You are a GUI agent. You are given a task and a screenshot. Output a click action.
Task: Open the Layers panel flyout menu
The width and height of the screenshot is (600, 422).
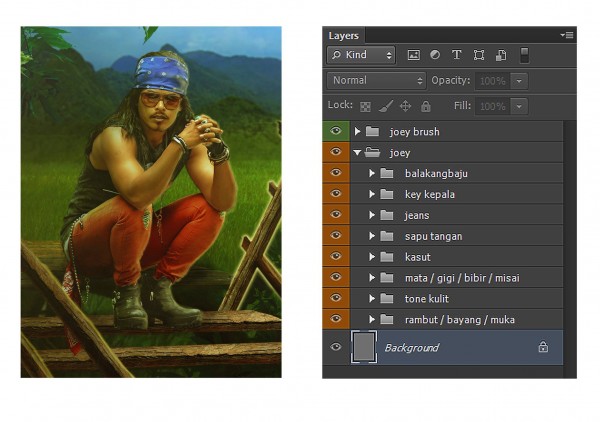pos(567,35)
